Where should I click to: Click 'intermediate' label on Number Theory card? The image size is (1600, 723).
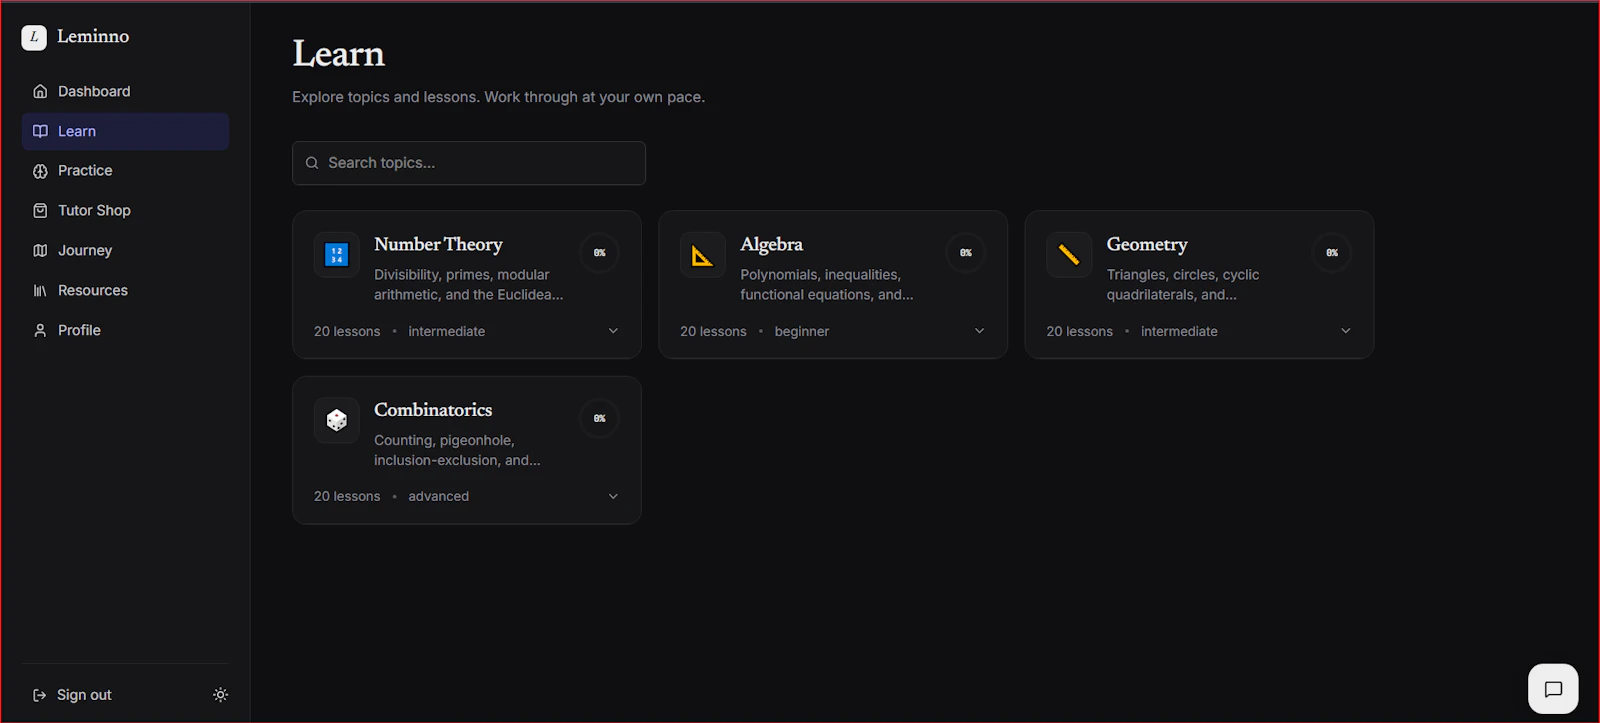(x=446, y=331)
